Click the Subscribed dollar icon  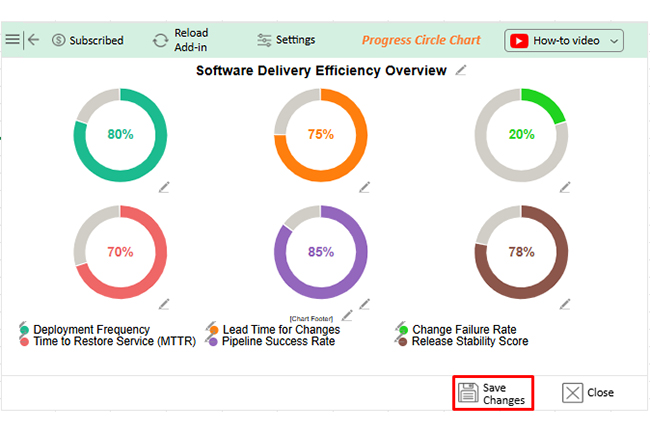point(58,40)
